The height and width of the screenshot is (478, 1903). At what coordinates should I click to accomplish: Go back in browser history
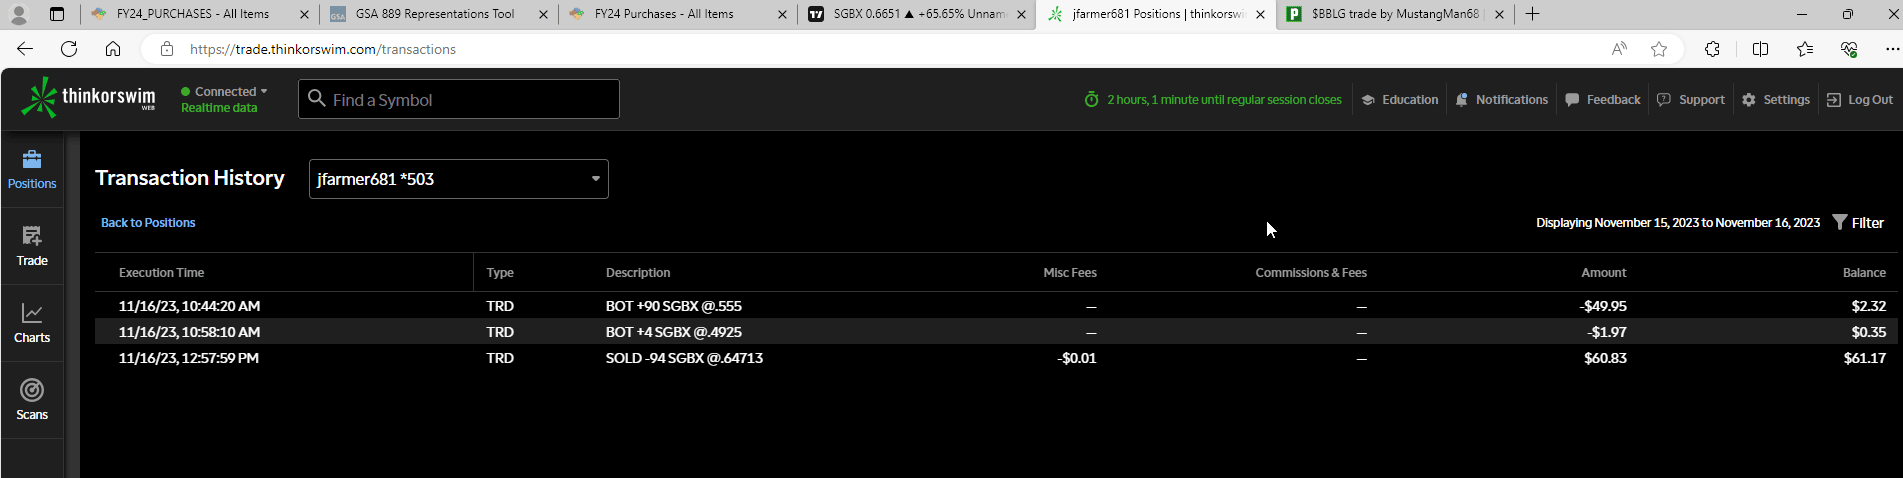(25, 49)
